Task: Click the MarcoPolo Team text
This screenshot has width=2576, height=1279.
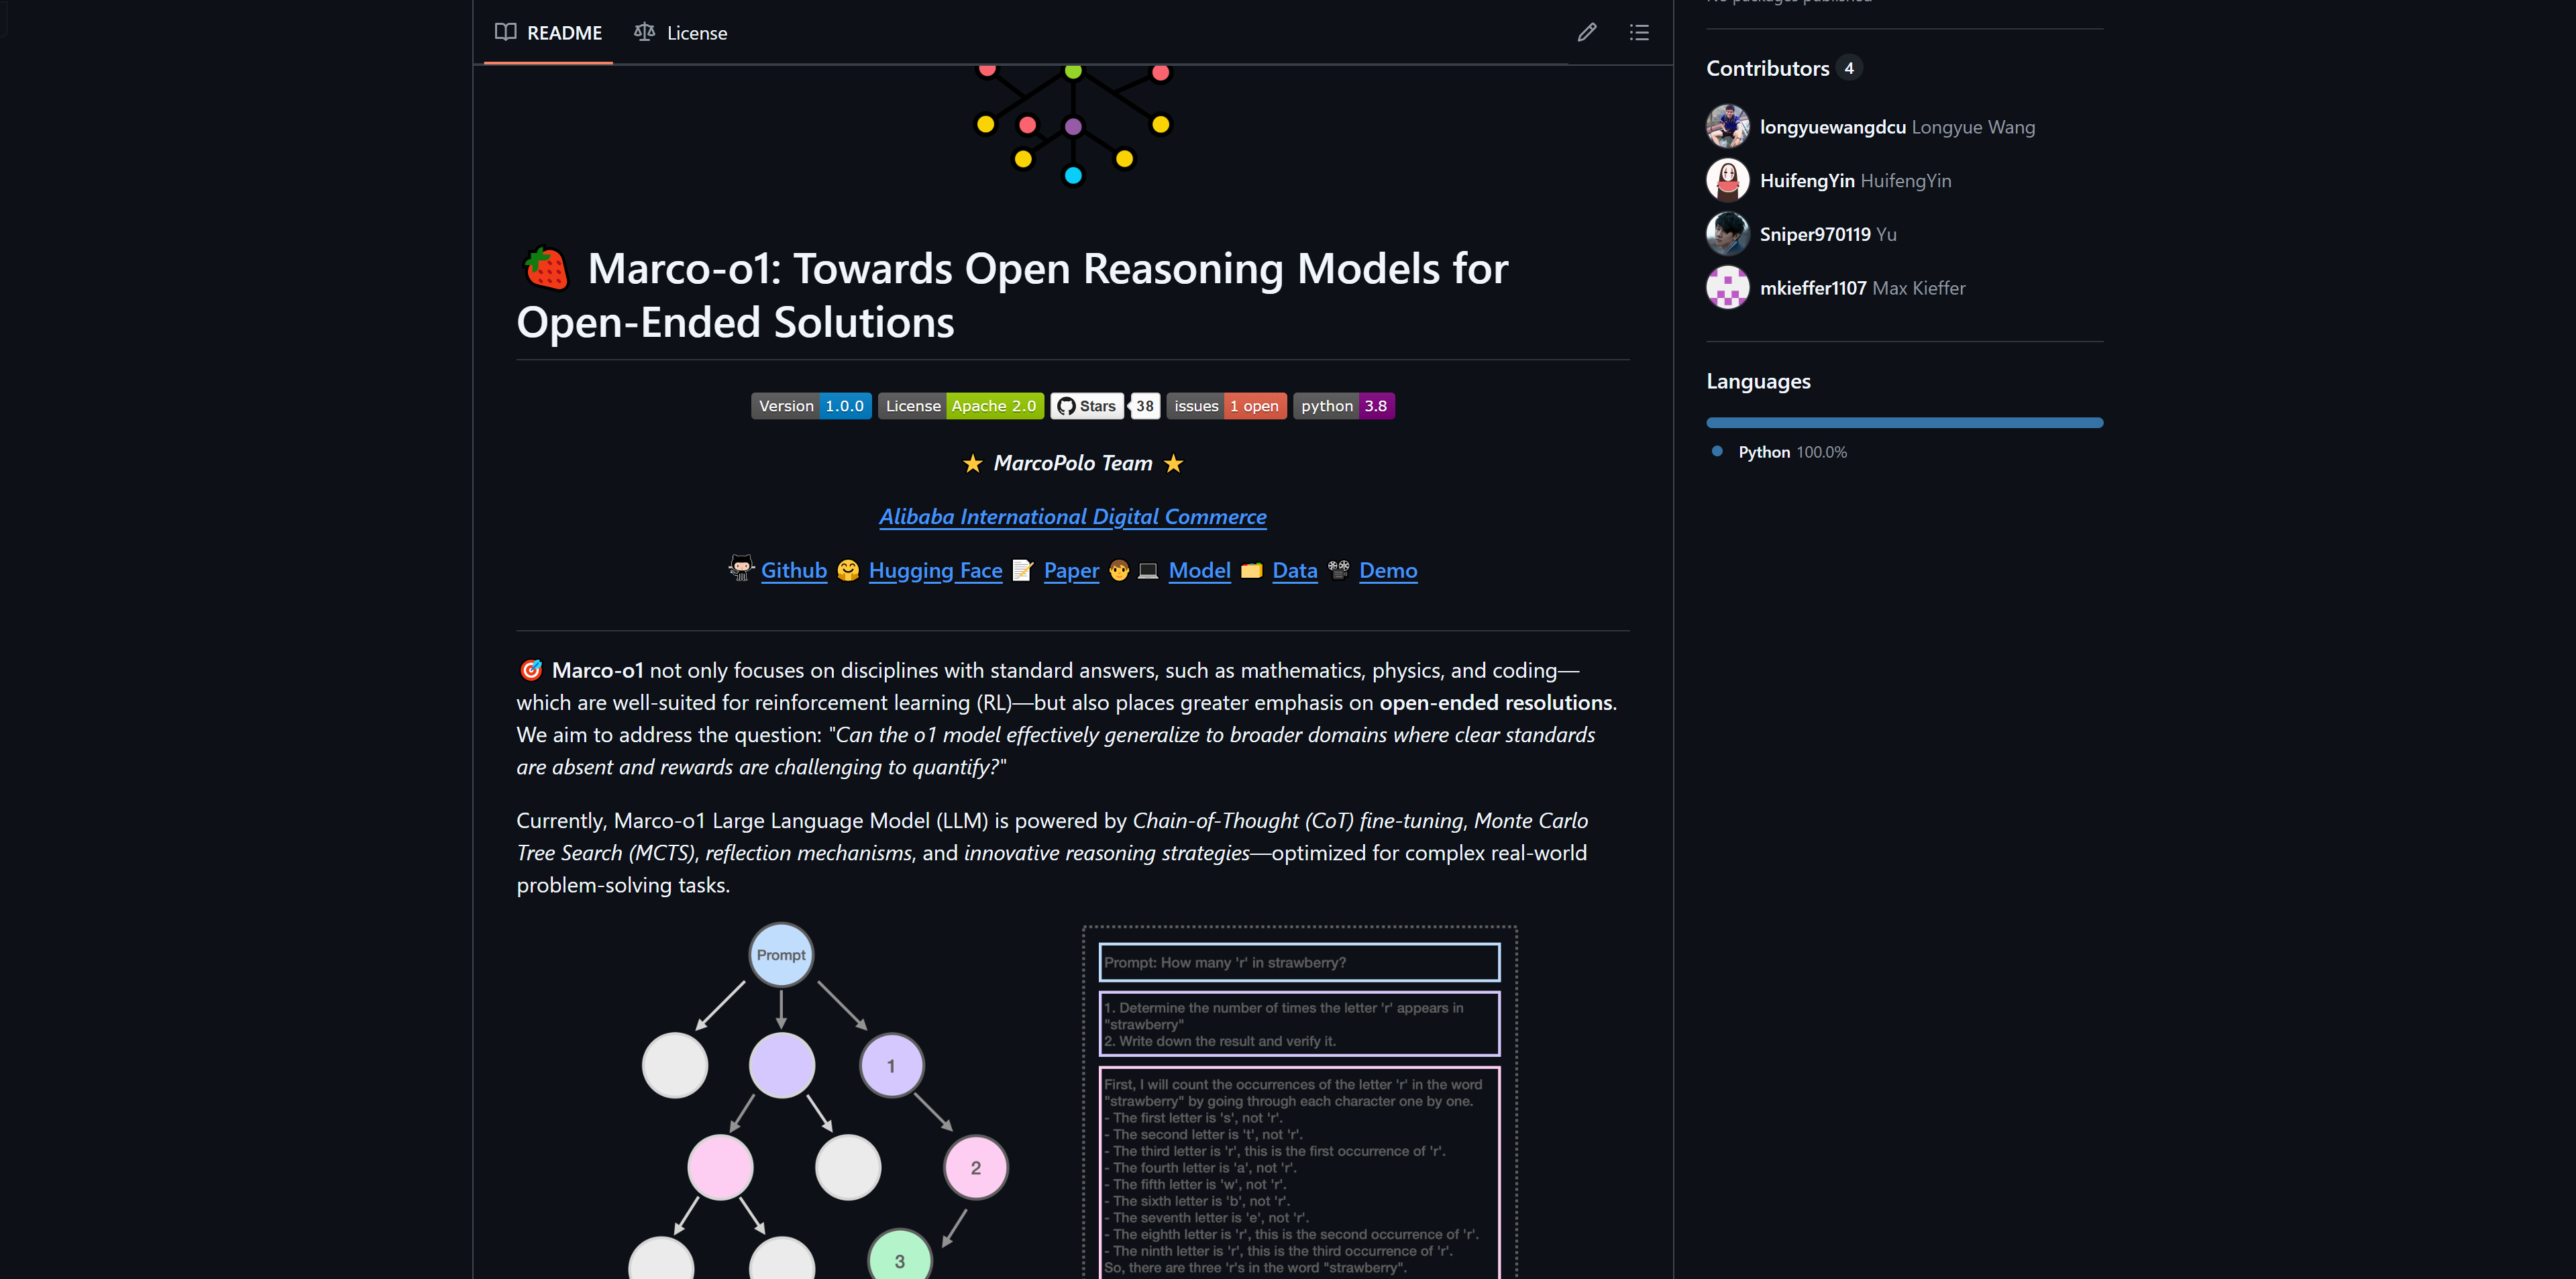Action: tap(1073, 463)
